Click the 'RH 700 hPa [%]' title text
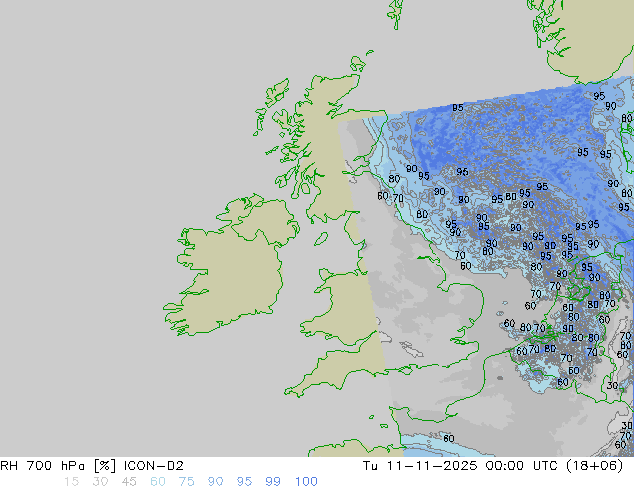 pos(58,466)
